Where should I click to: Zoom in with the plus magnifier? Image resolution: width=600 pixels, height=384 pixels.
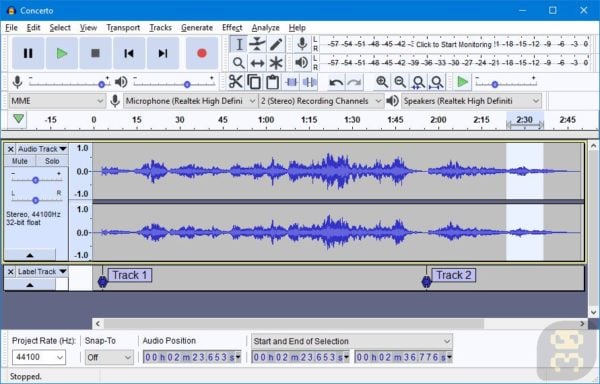click(382, 82)
